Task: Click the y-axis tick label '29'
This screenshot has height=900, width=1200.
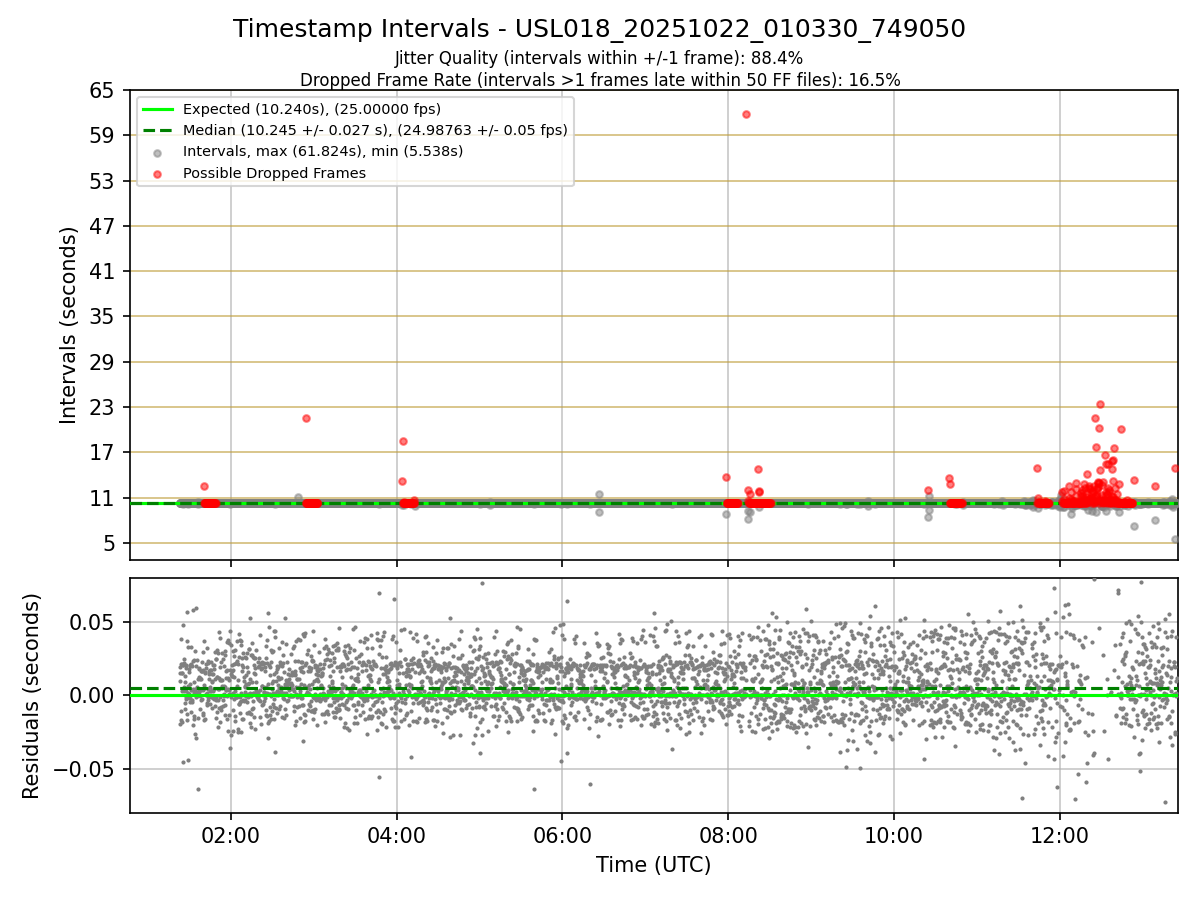Action: click(x=102, y=362)
